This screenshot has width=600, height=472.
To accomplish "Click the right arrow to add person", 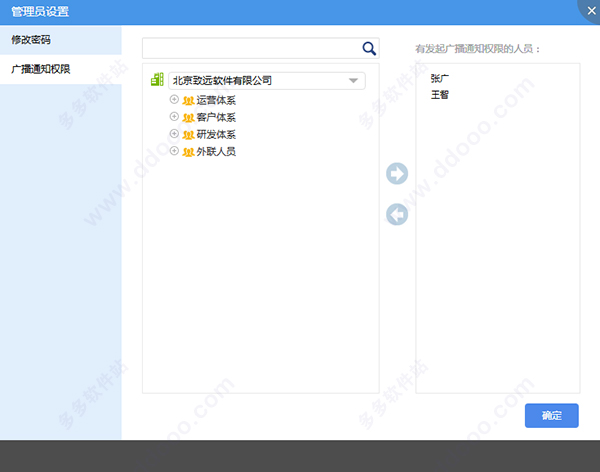I will [x=397, y=174].
